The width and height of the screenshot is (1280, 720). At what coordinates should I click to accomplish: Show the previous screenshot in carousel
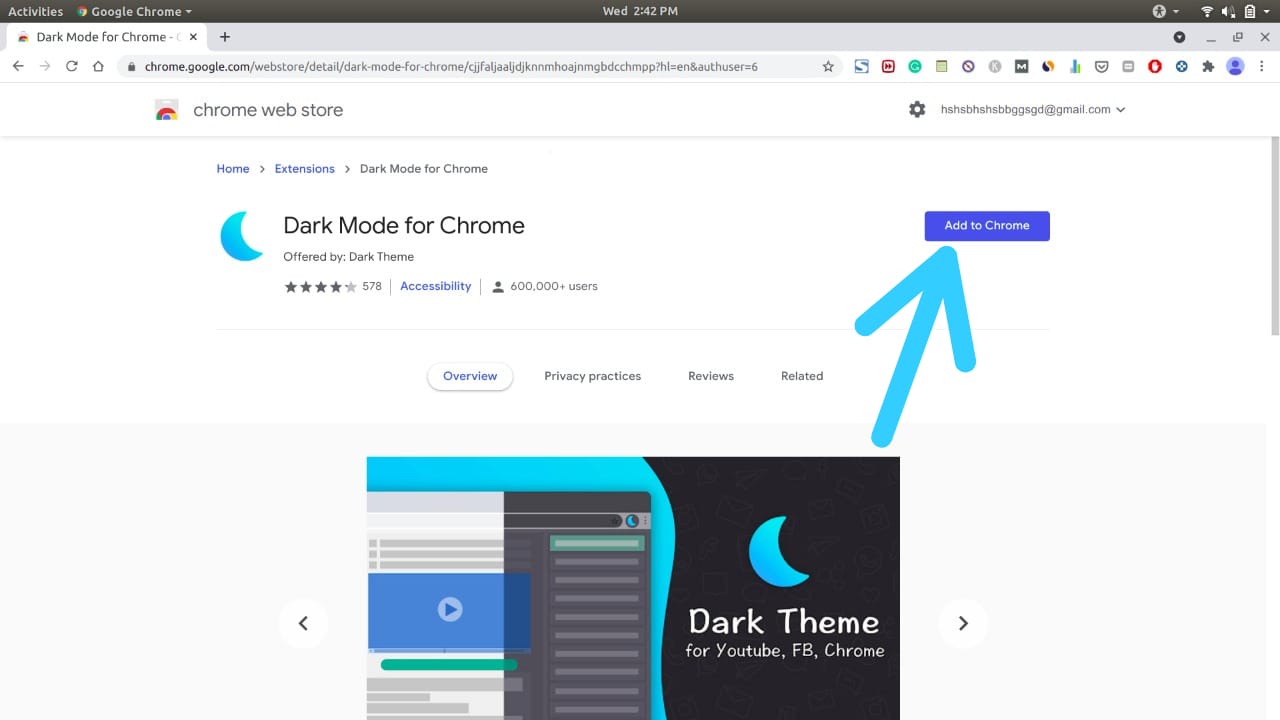[303, 623]
